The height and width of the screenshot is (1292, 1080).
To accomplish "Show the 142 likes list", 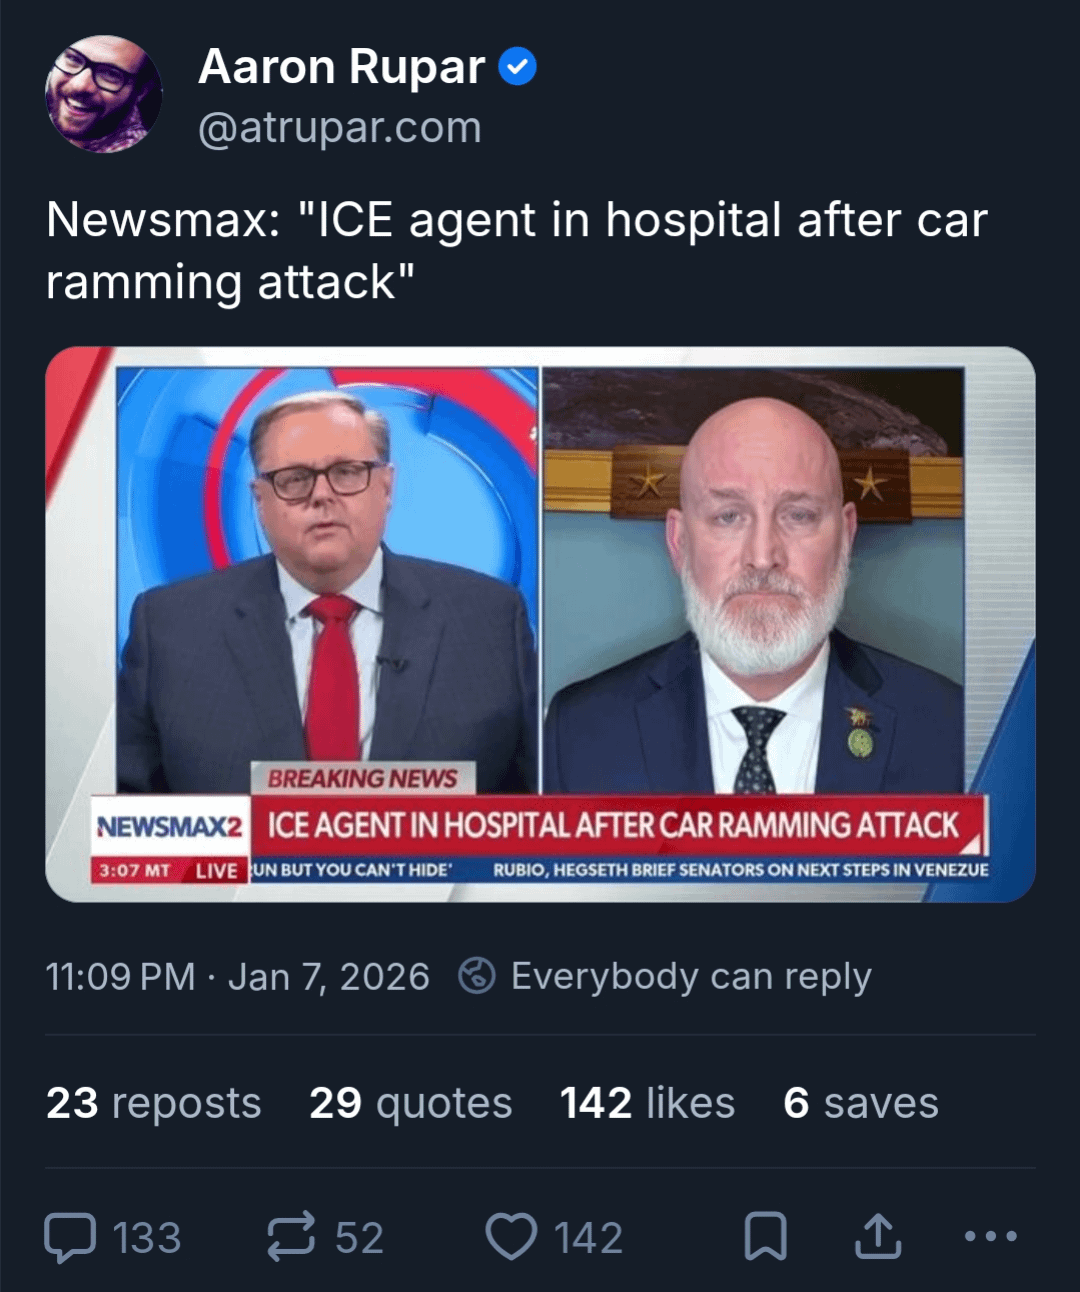I will (647, 1103).
